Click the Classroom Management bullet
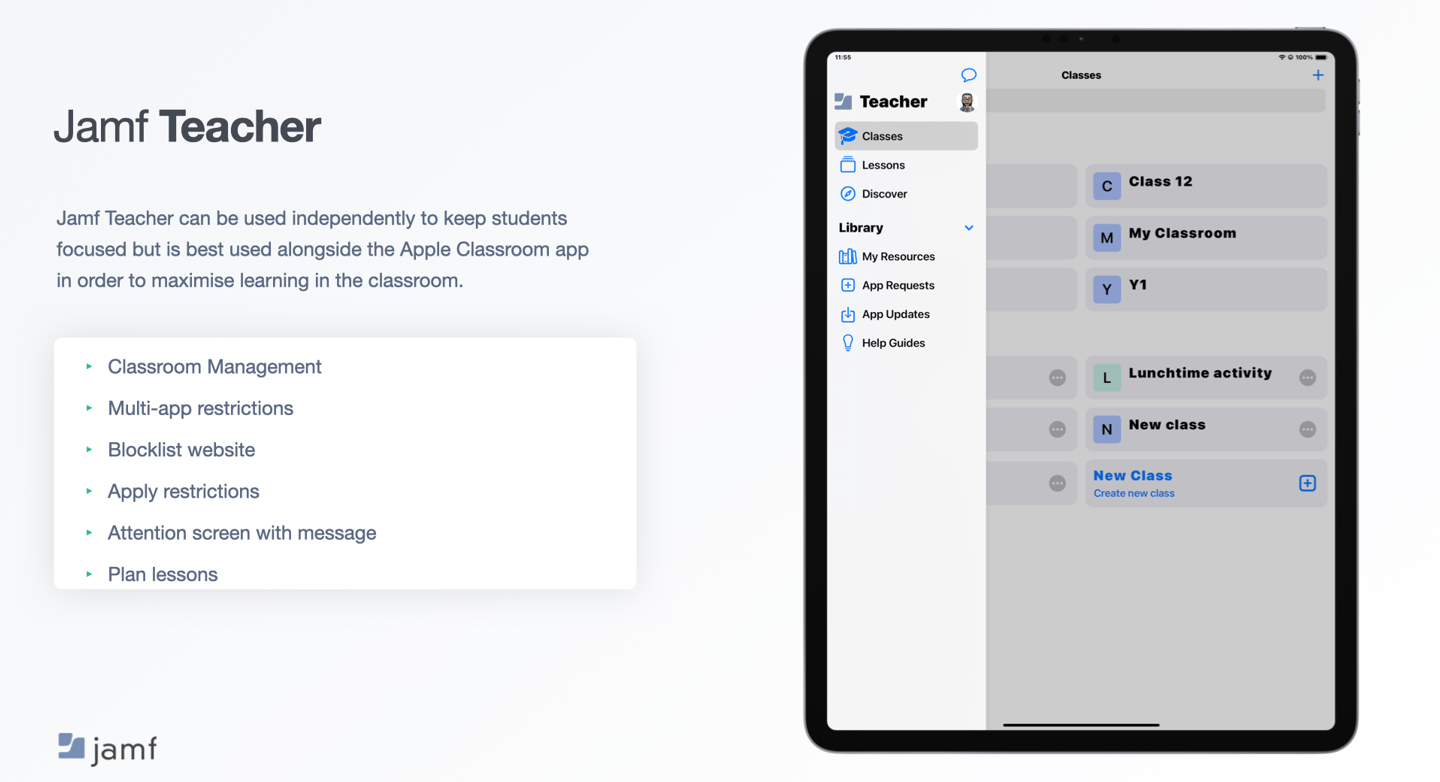This screenshot has height=782, width=1440. [214, 367]
